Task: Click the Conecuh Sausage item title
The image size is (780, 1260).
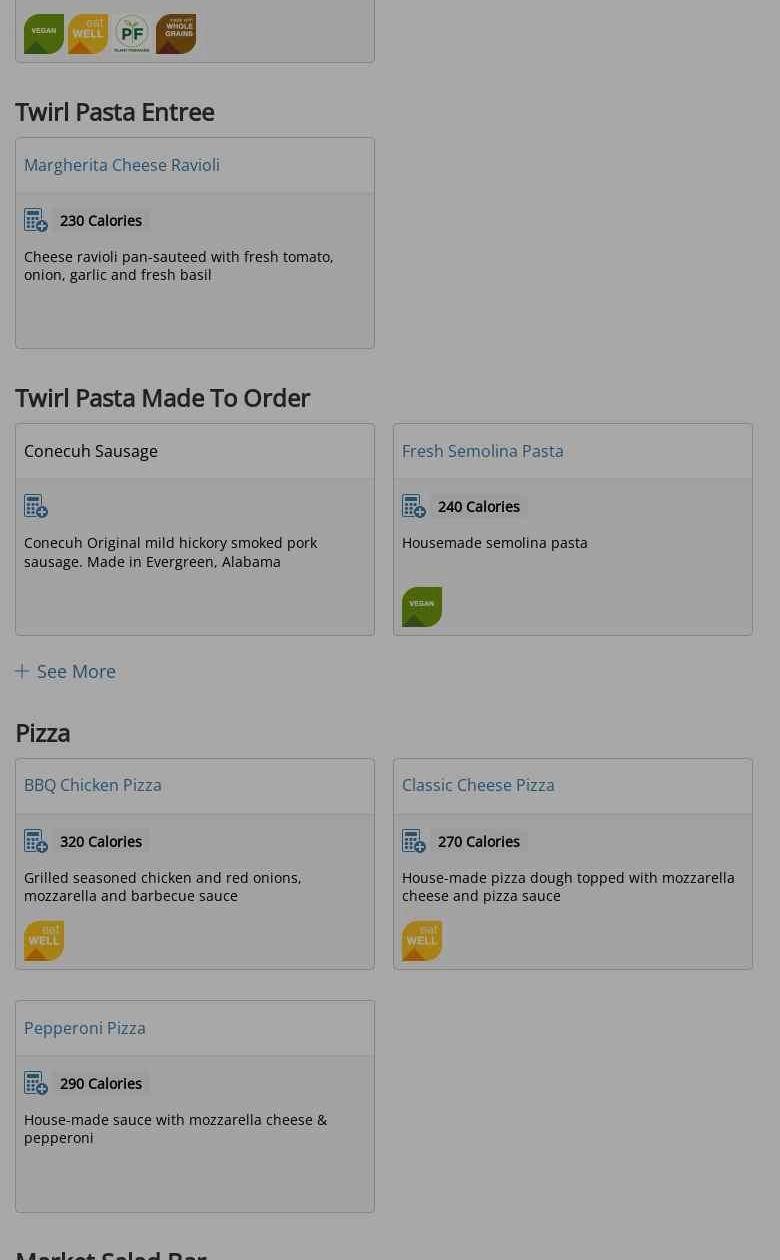Action: point(91,451)
